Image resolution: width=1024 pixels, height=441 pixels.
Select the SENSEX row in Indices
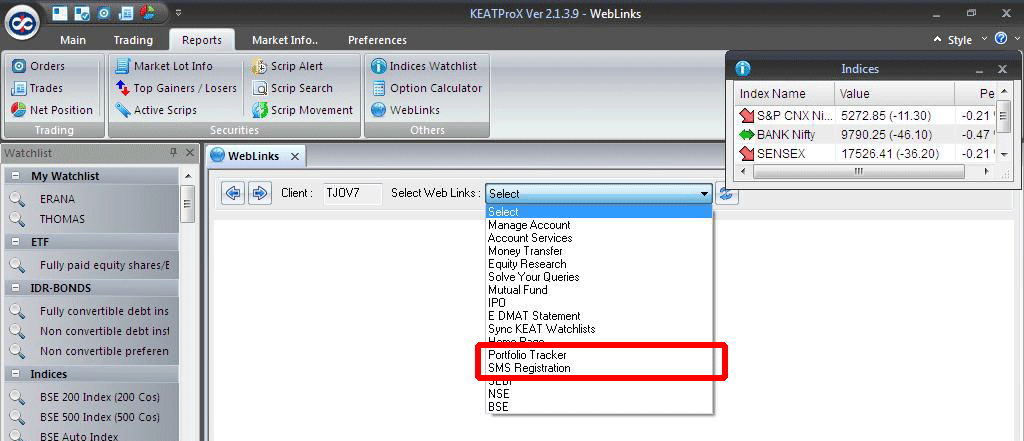coord(866,154)
